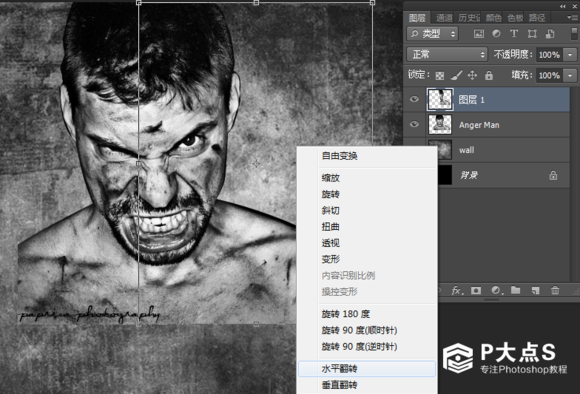580x394 pixels.
Task: Click the top-right transform handle
Action: [372, 3]
